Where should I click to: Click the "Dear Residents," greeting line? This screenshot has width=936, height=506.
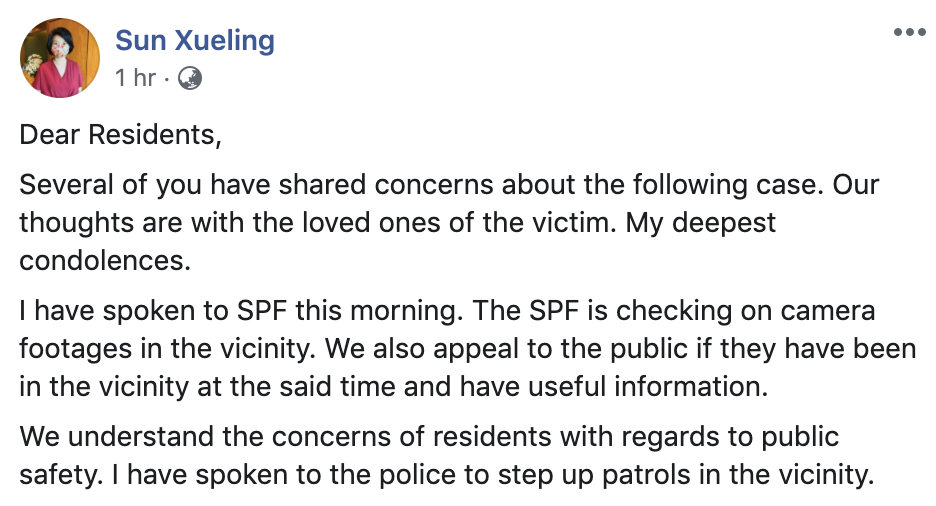(120, 134)
